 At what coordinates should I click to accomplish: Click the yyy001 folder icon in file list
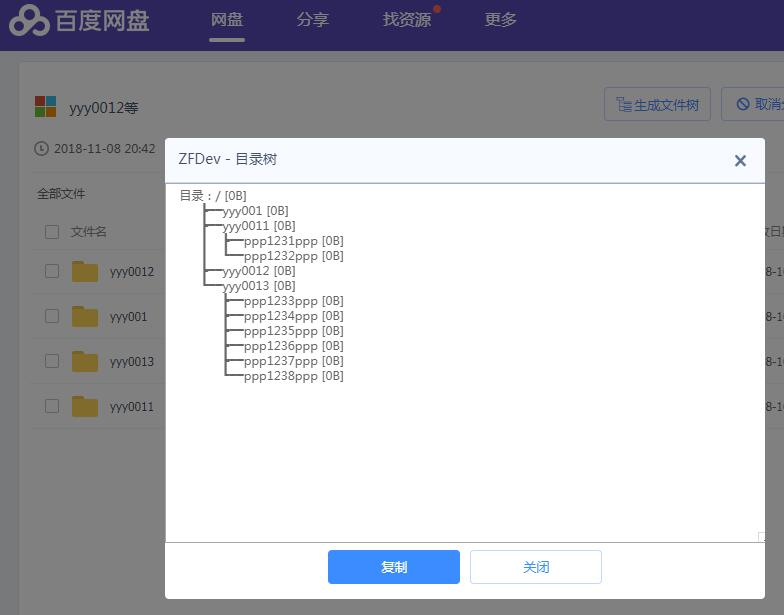pyautogui.click(x=84, y=316)
